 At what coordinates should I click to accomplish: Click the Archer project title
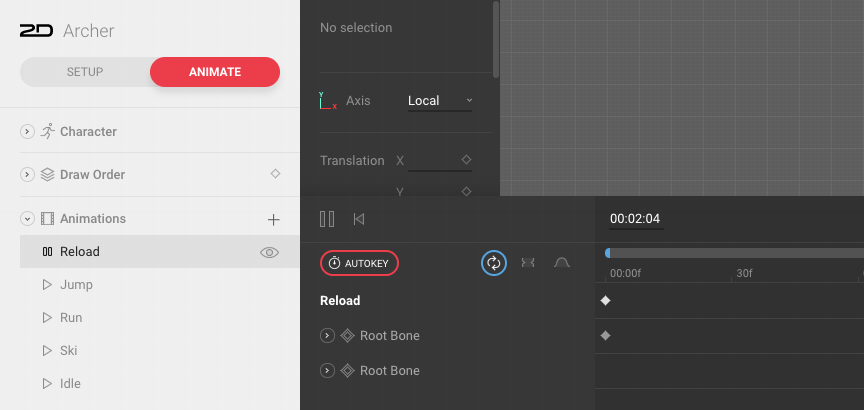pos(89,31)
